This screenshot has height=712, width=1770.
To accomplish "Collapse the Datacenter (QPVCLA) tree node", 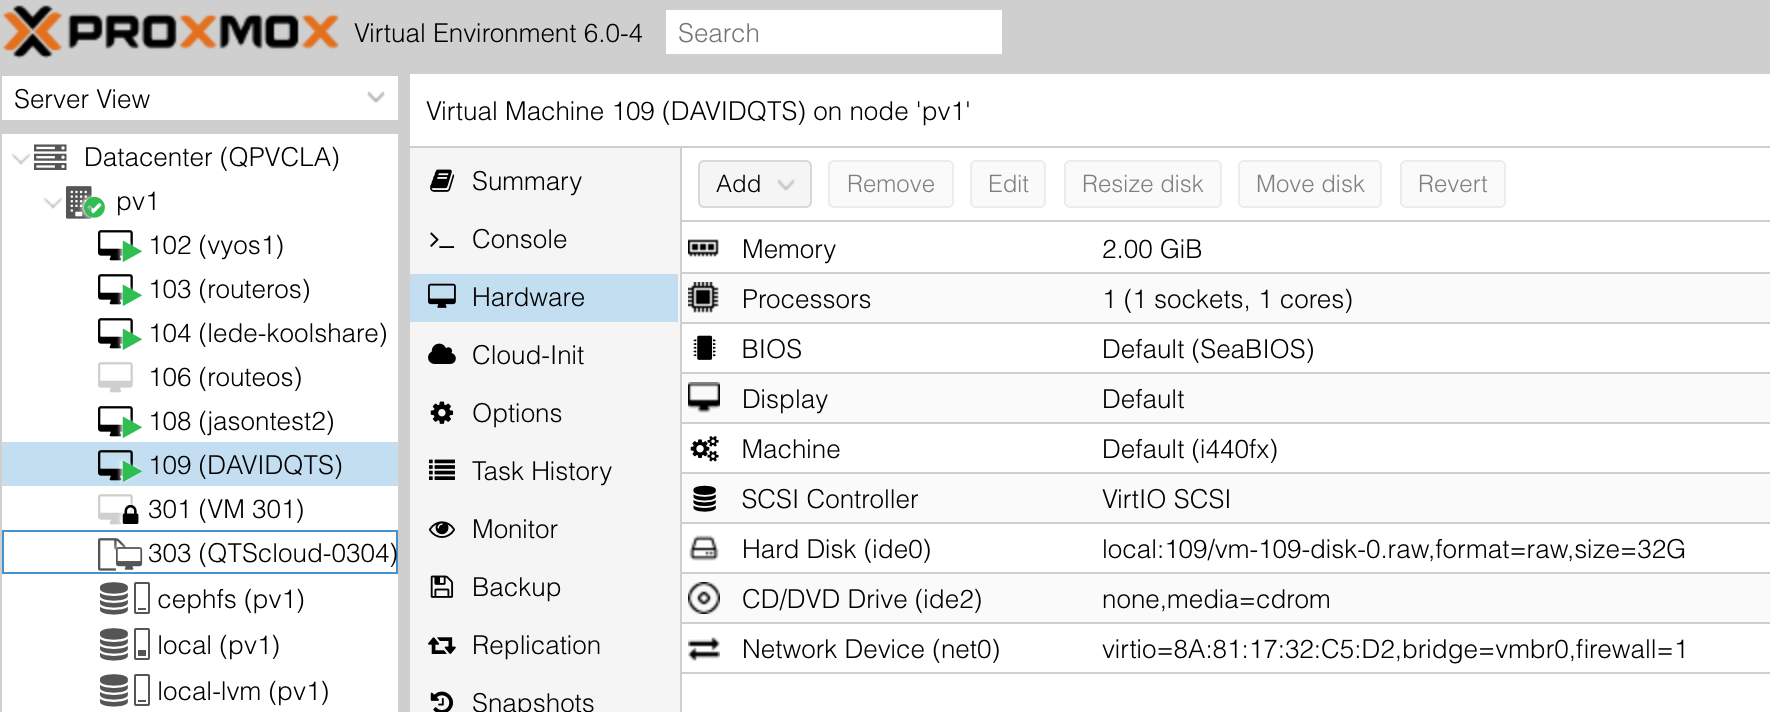I will (x=20, y=158).
